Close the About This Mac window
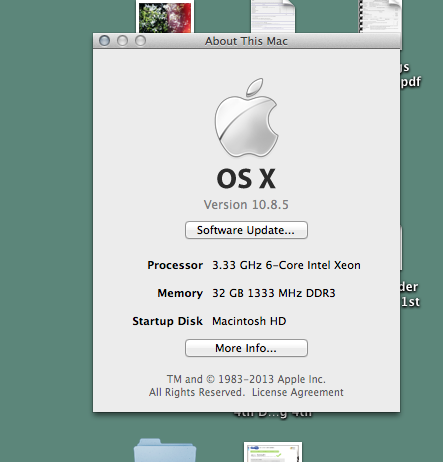Screen dimensions: 443x462 pyautogui.click(x=105, y=41)
